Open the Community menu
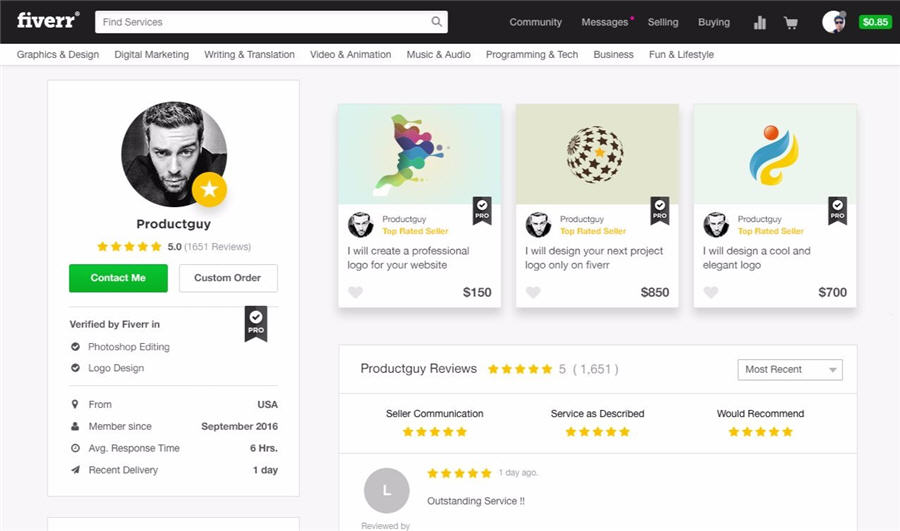 536,22
